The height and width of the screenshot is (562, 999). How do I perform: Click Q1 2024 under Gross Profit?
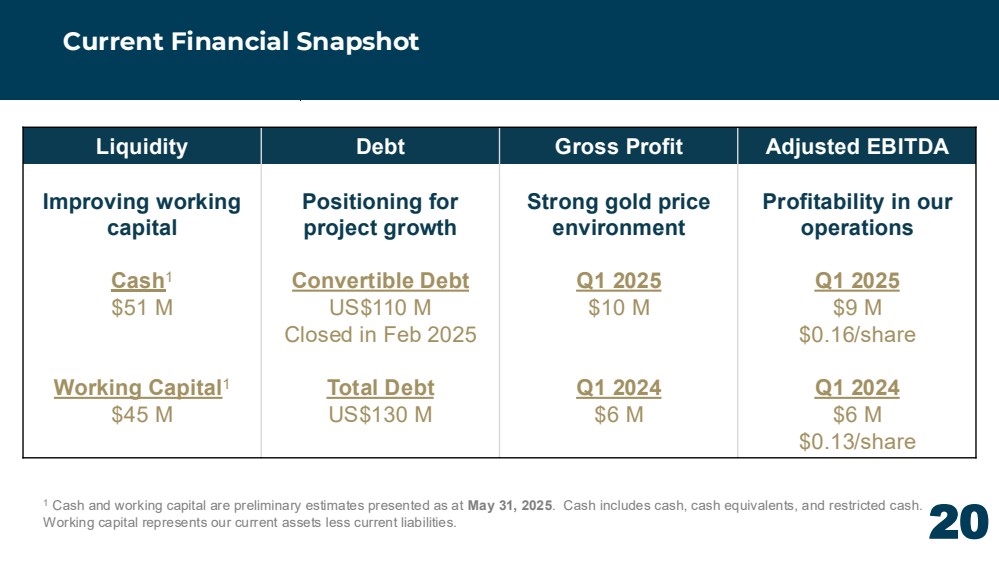pos(619,387)
